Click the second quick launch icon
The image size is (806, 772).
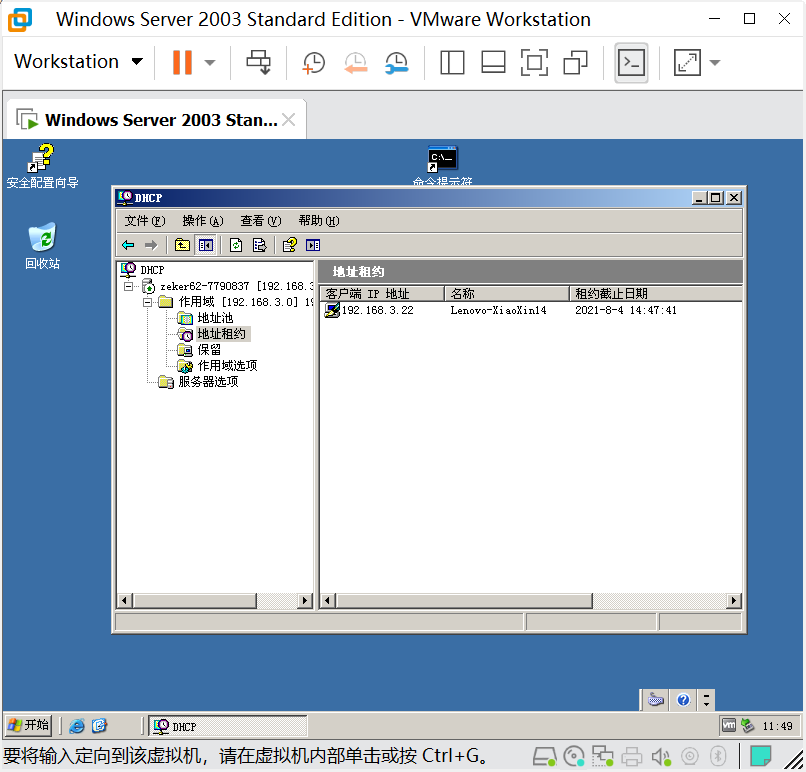click(x=99, y=726)
